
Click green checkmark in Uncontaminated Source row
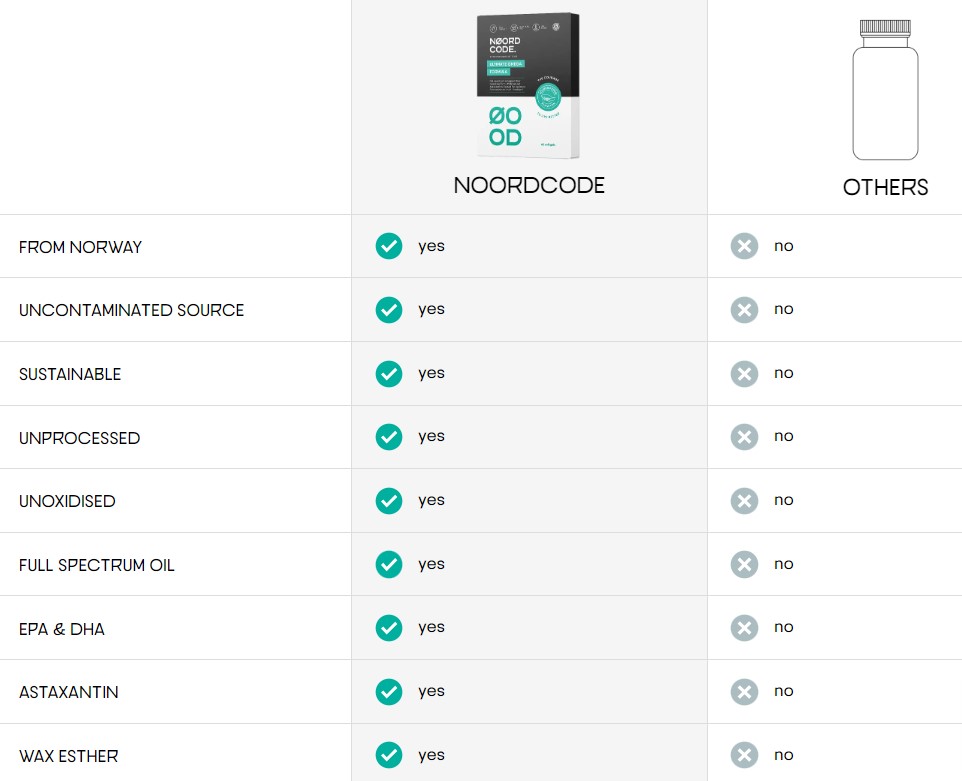[x=389, y=310]
